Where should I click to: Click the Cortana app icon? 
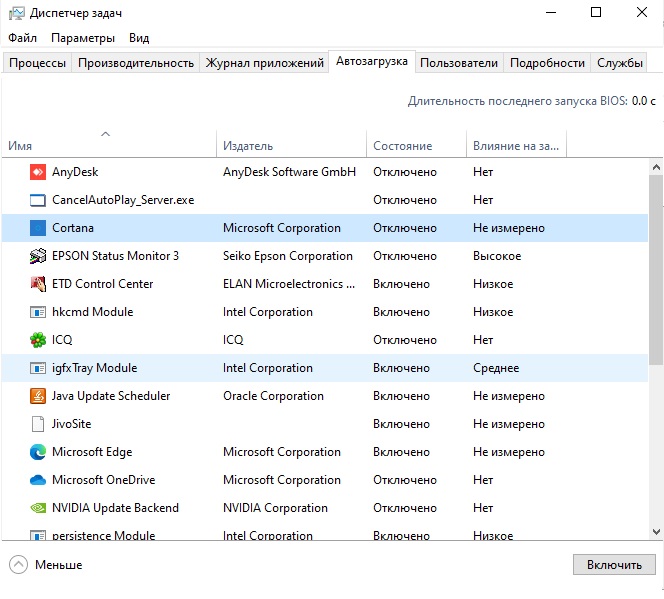(38, 228)
